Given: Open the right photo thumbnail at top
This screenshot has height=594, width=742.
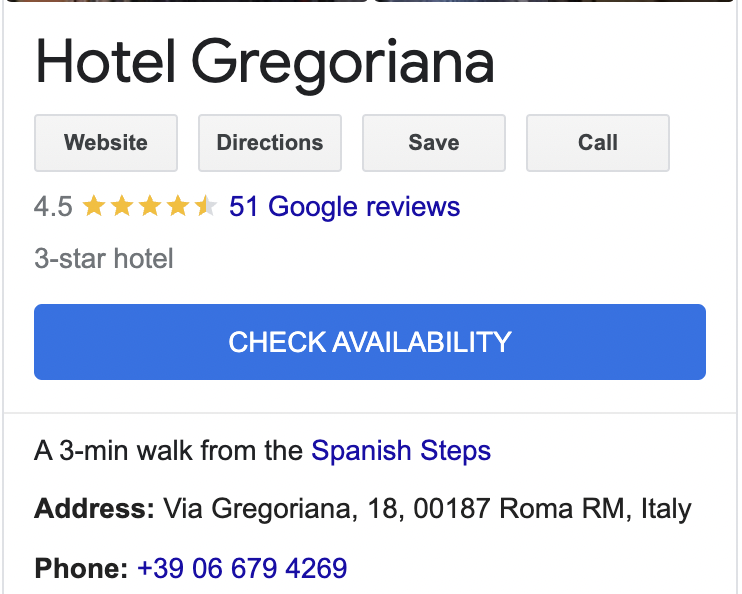Looking at the screenshot, I should click(555, 1).
